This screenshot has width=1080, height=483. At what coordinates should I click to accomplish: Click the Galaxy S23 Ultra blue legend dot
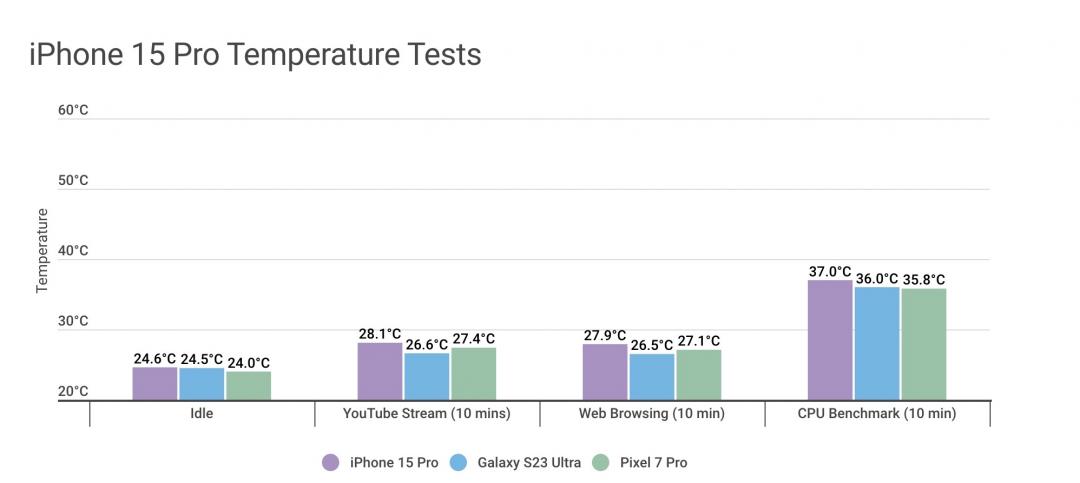tap(459, 462)
